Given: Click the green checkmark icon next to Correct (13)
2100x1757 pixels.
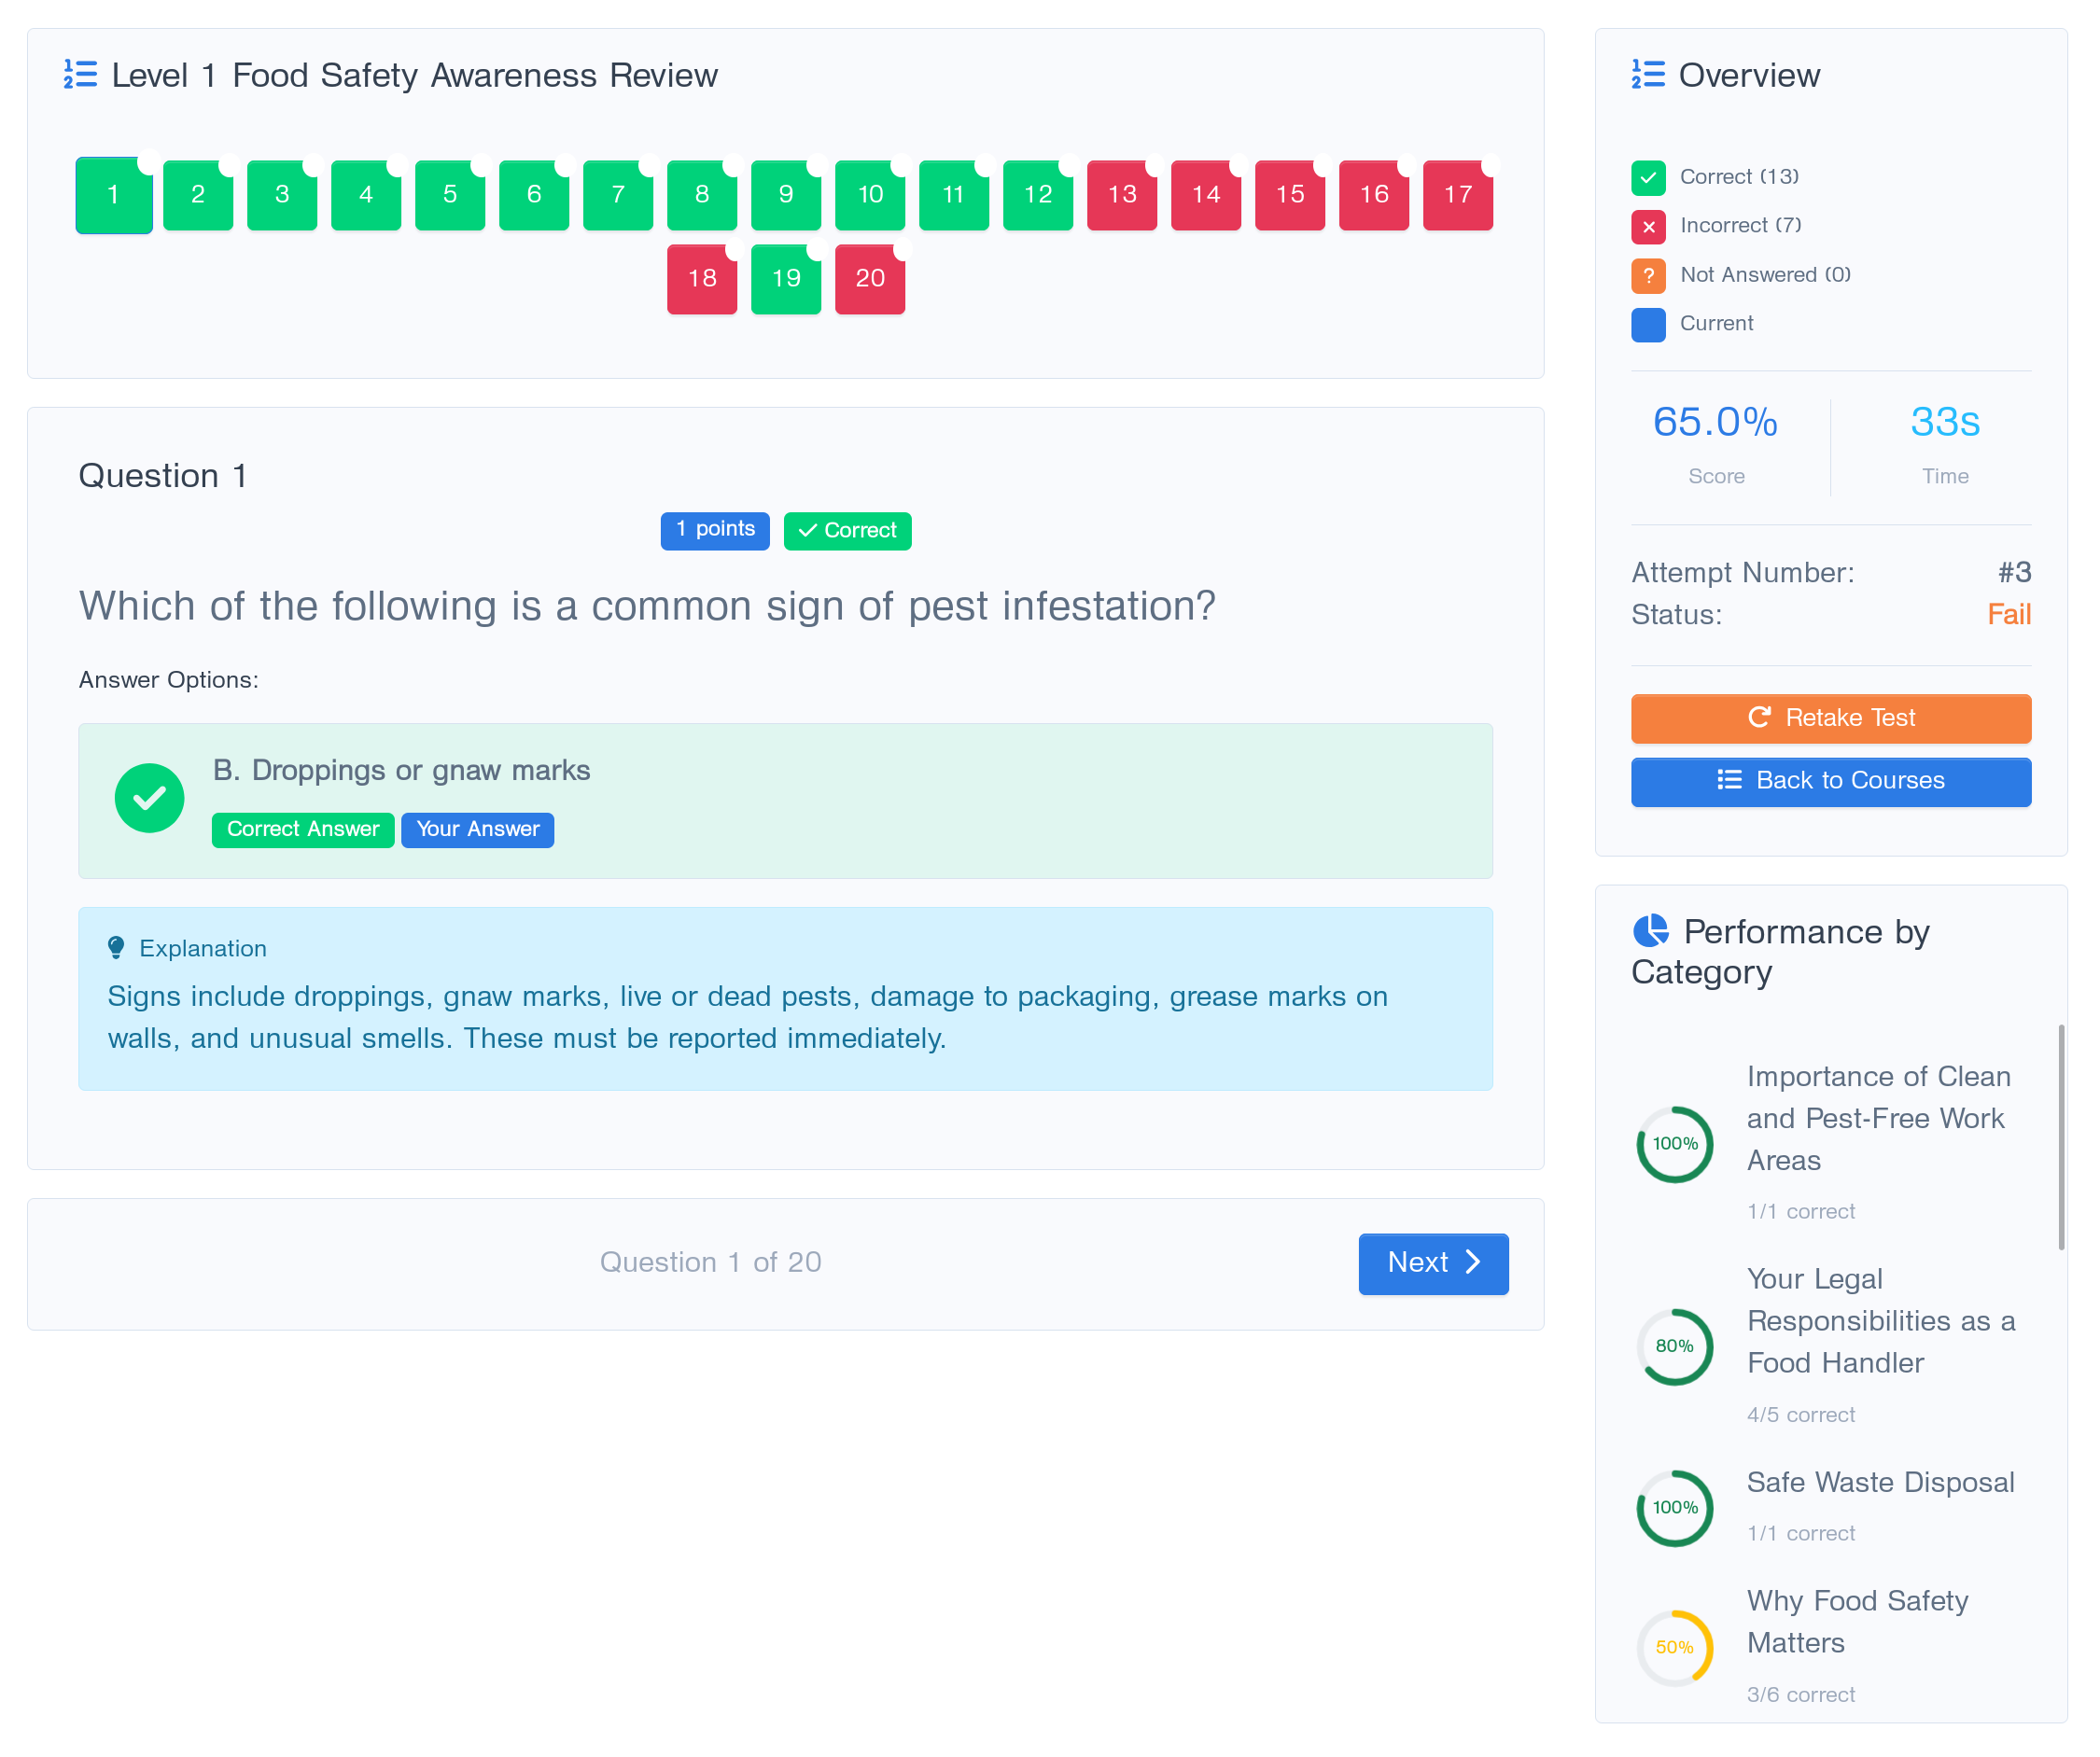Looking at the screenshot, I should click(1648, 177).
